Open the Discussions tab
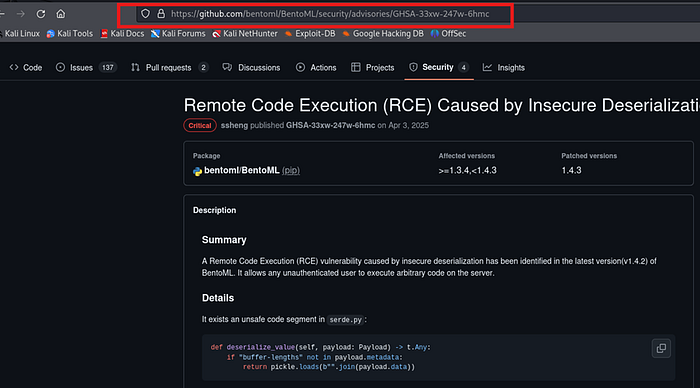 (x=252, y=67)
